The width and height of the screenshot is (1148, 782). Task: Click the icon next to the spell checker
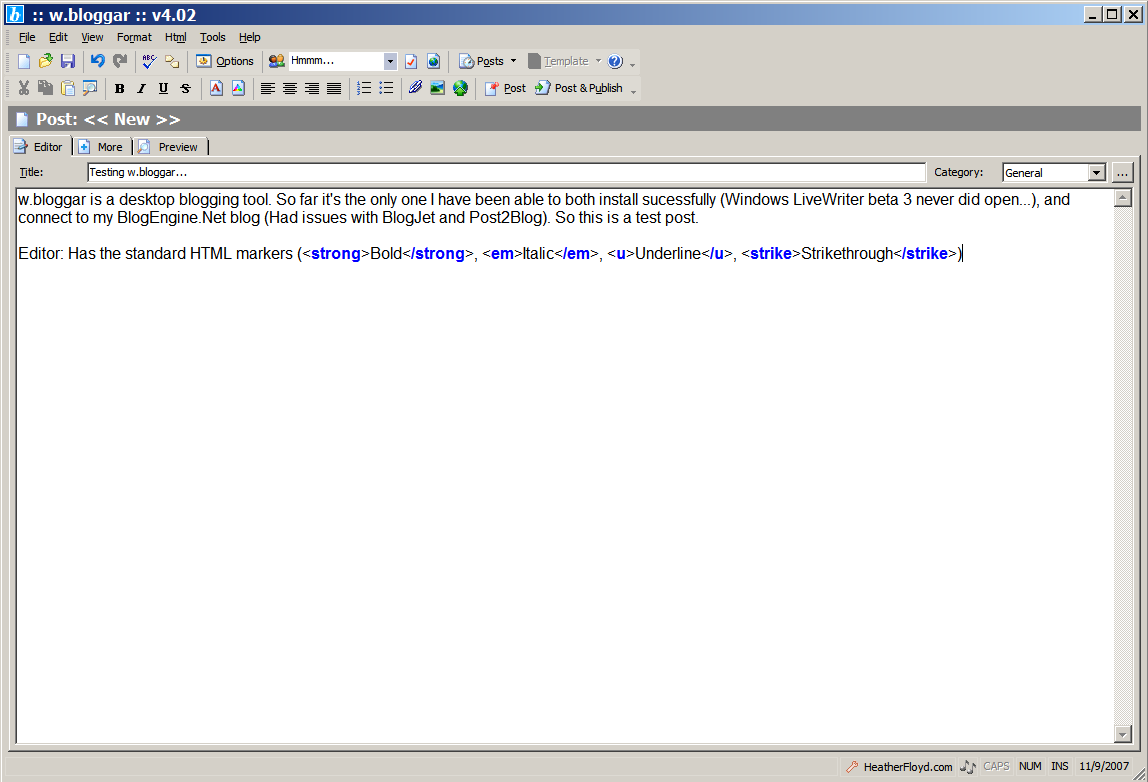coord(172,62)
